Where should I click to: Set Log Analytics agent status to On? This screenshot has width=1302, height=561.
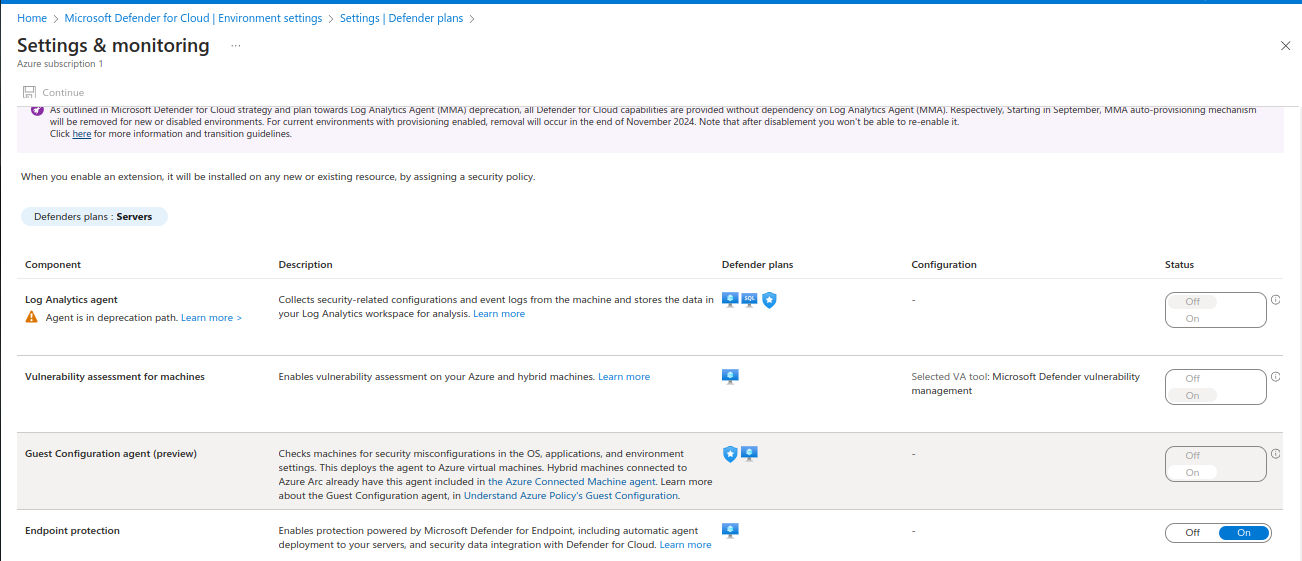[1192, 319]
